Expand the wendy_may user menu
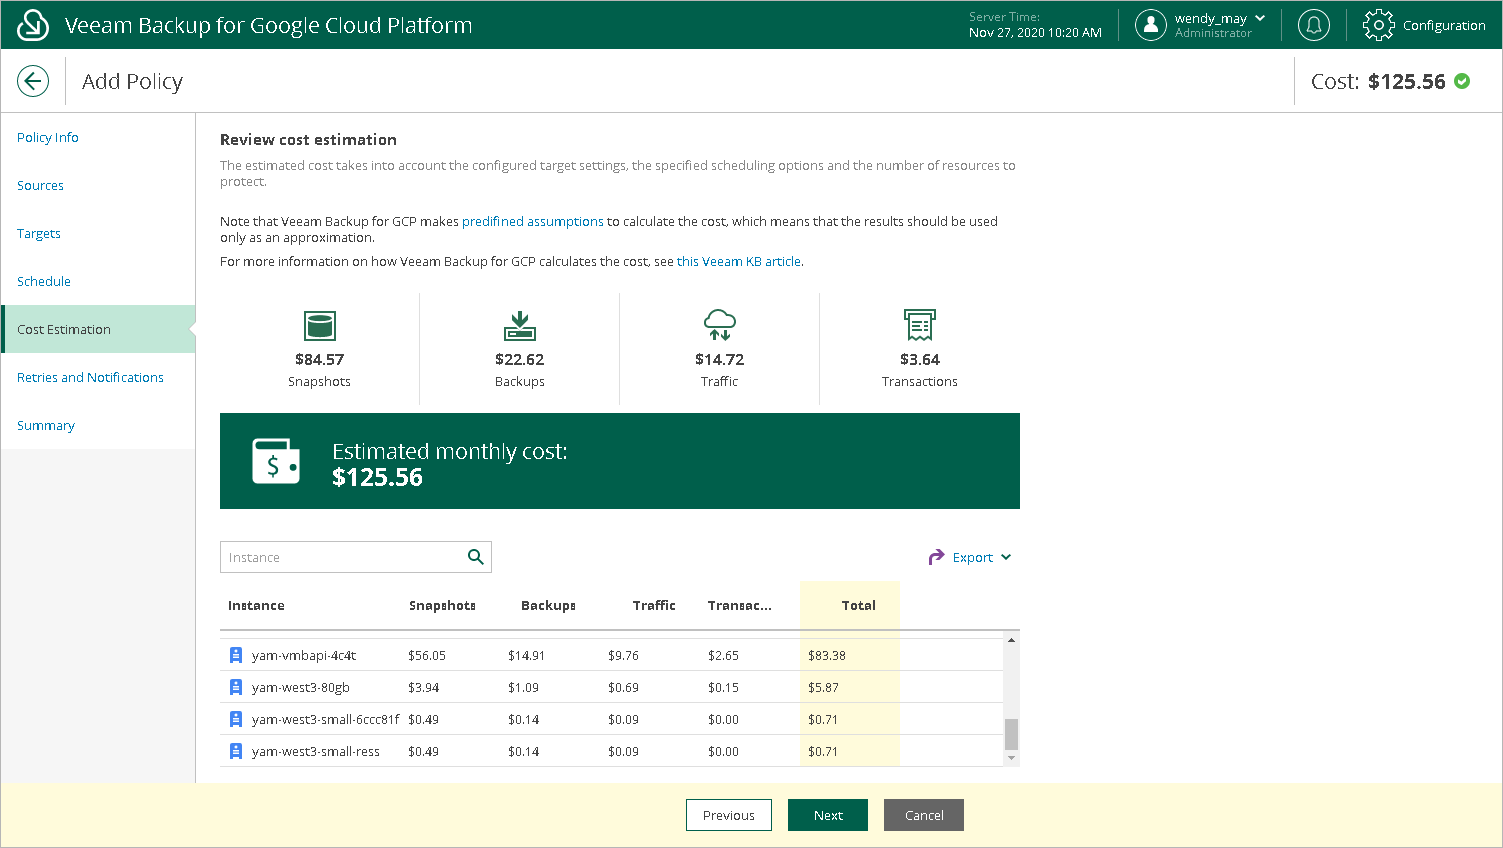Screen dimensions: 1503x848 pyautogui.click(x=1260, y=18)
